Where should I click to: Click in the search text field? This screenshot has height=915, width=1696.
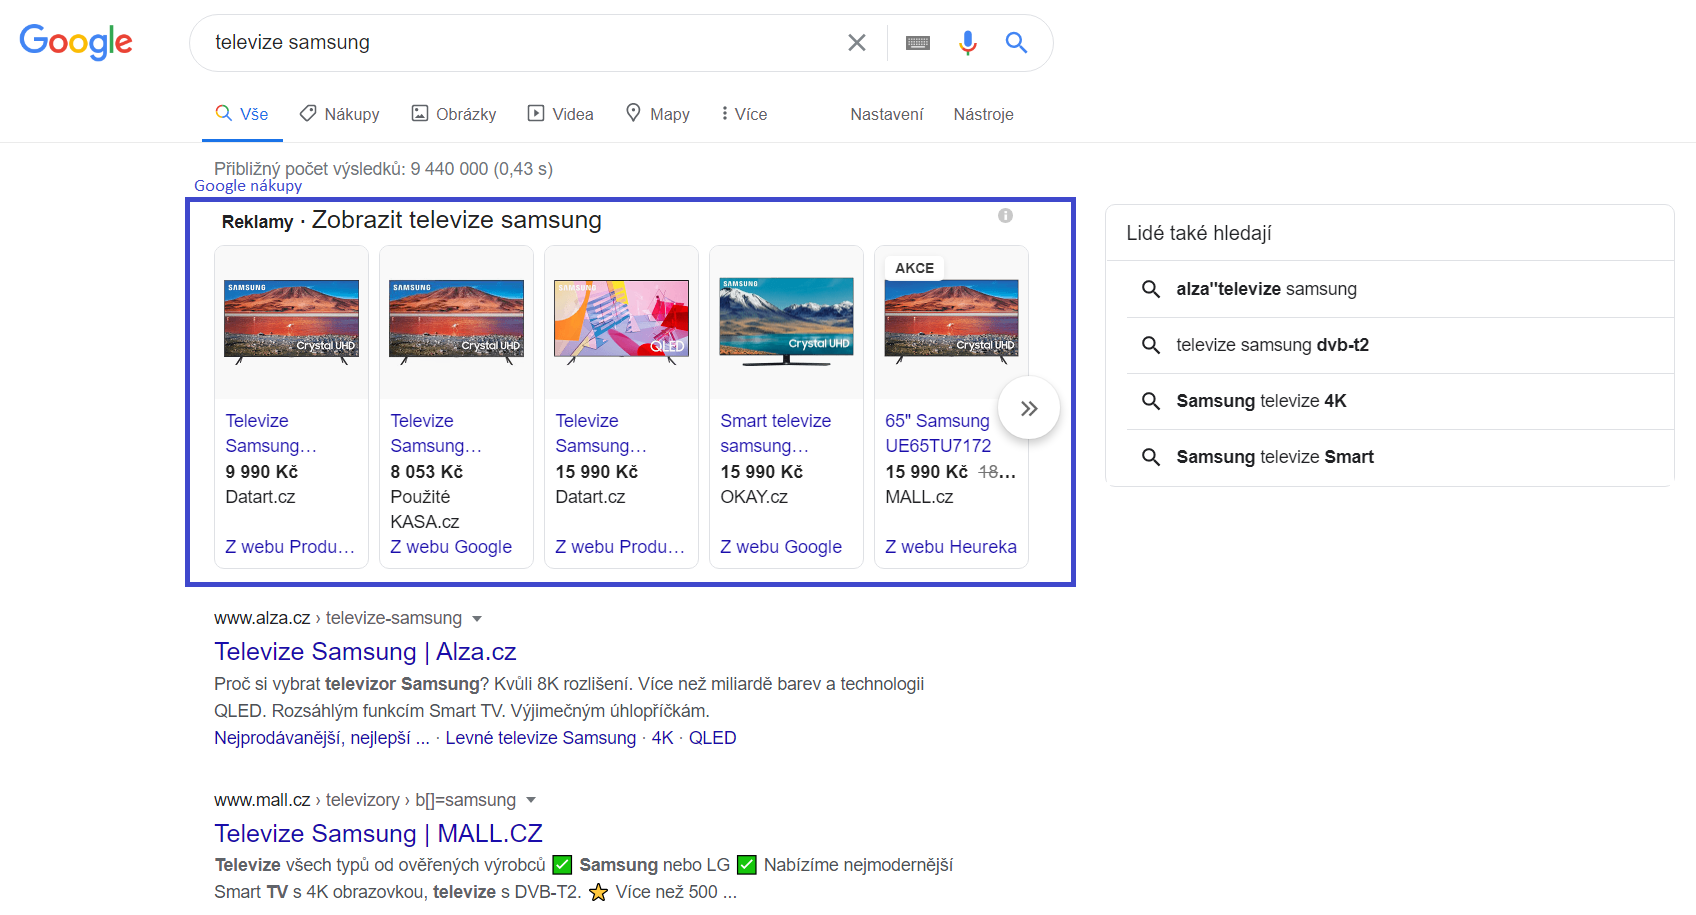click(x=520, y=43)
